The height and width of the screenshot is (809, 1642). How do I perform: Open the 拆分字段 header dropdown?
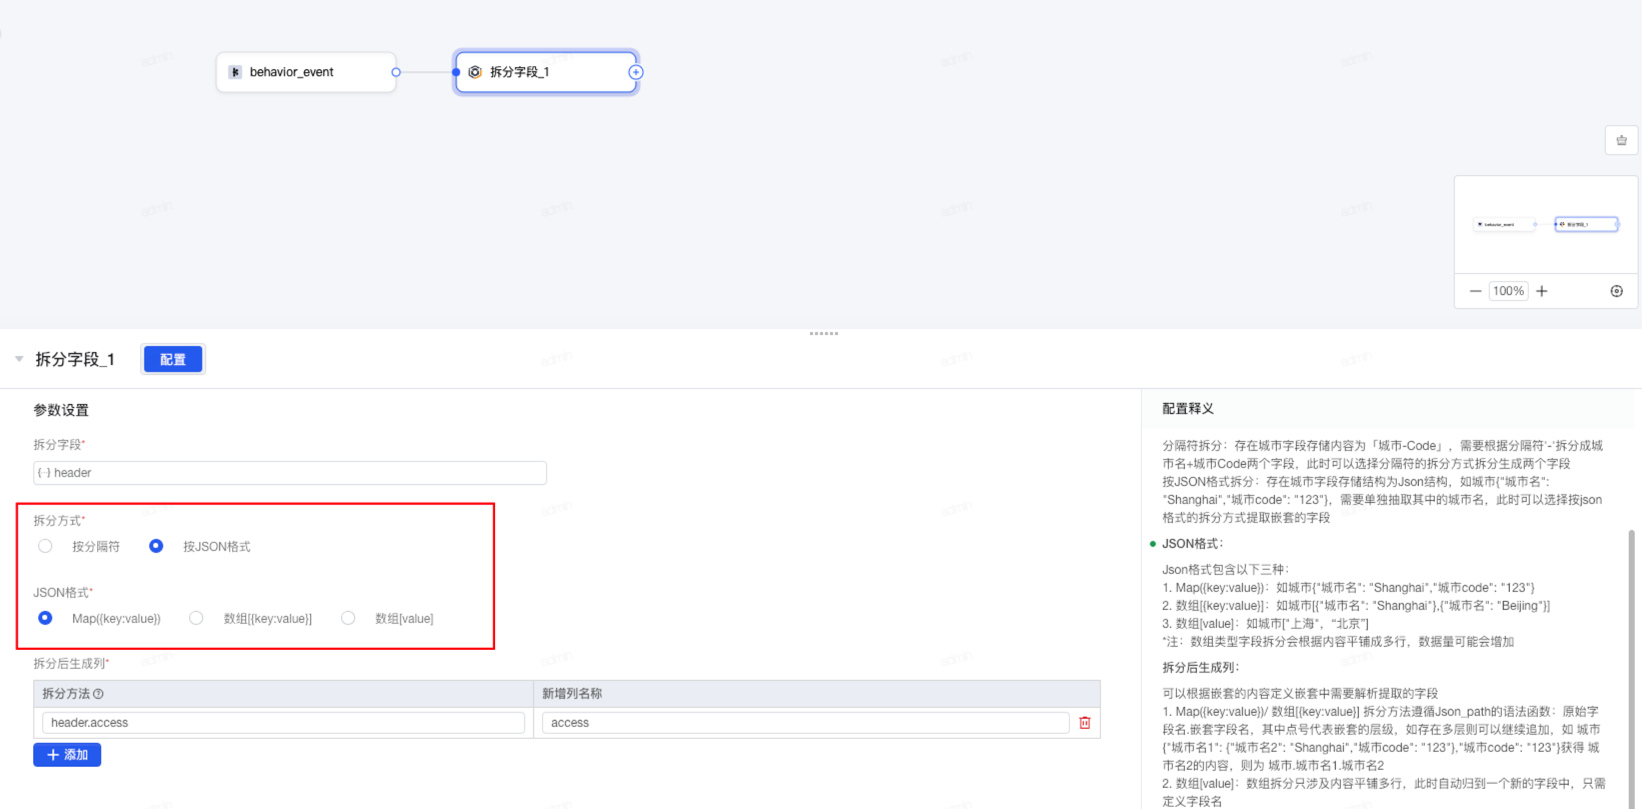(x=290, y=473)
